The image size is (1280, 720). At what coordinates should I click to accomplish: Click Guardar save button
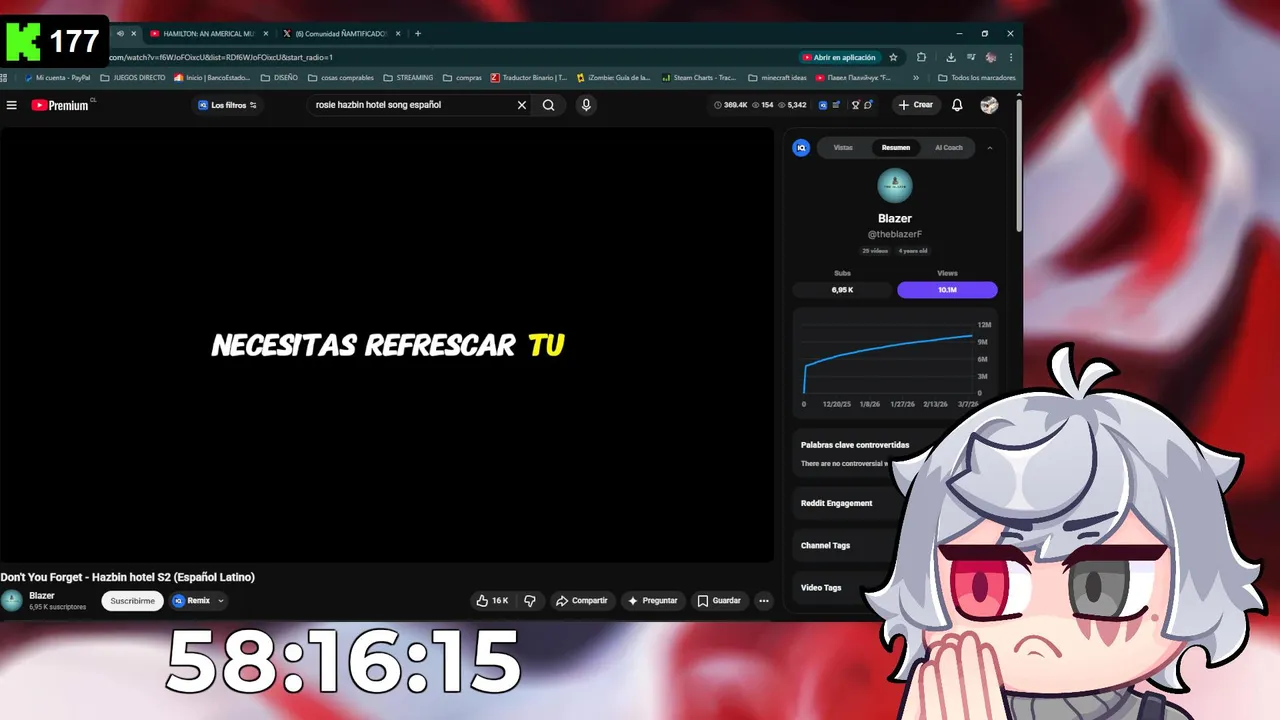tap(719, 601)
